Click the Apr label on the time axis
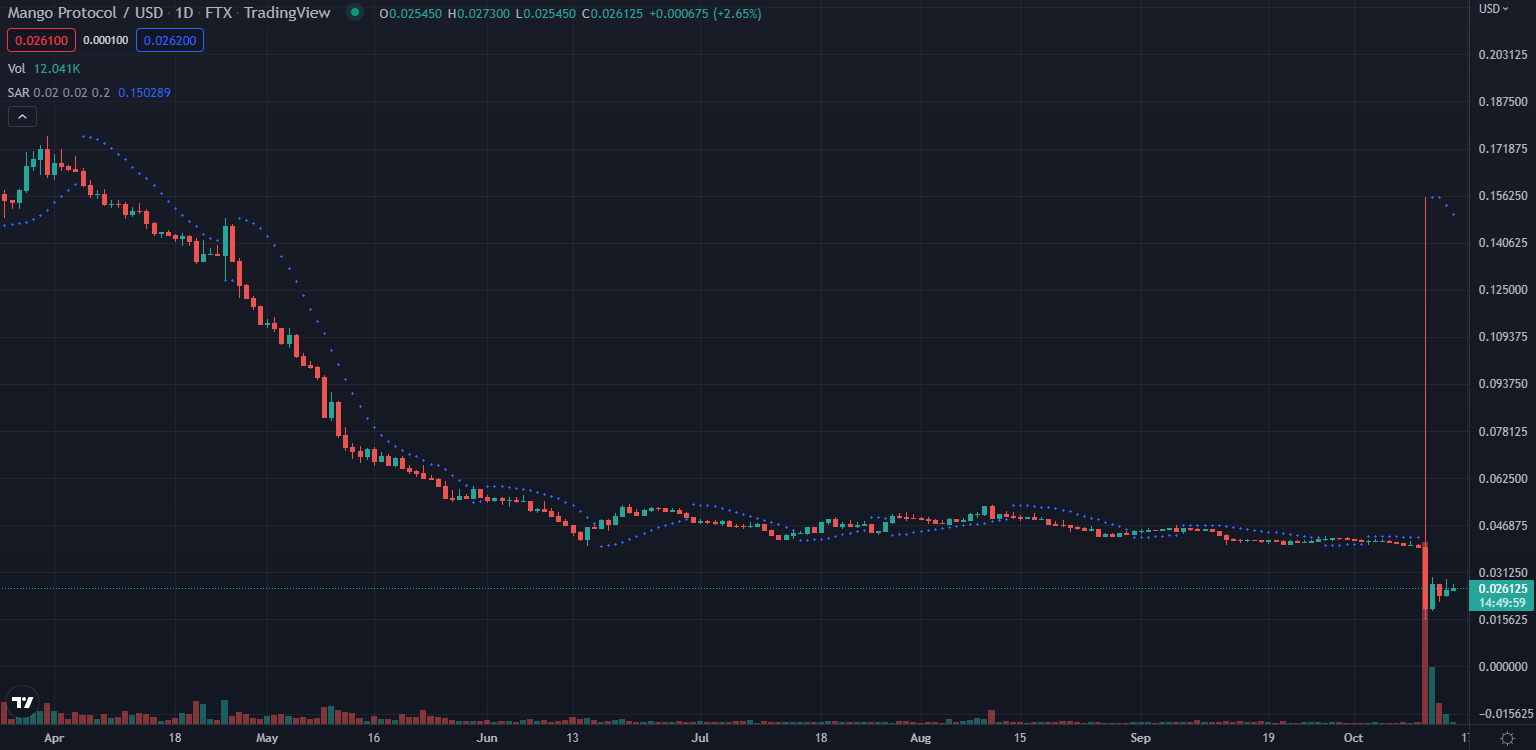 pos(54,738)
